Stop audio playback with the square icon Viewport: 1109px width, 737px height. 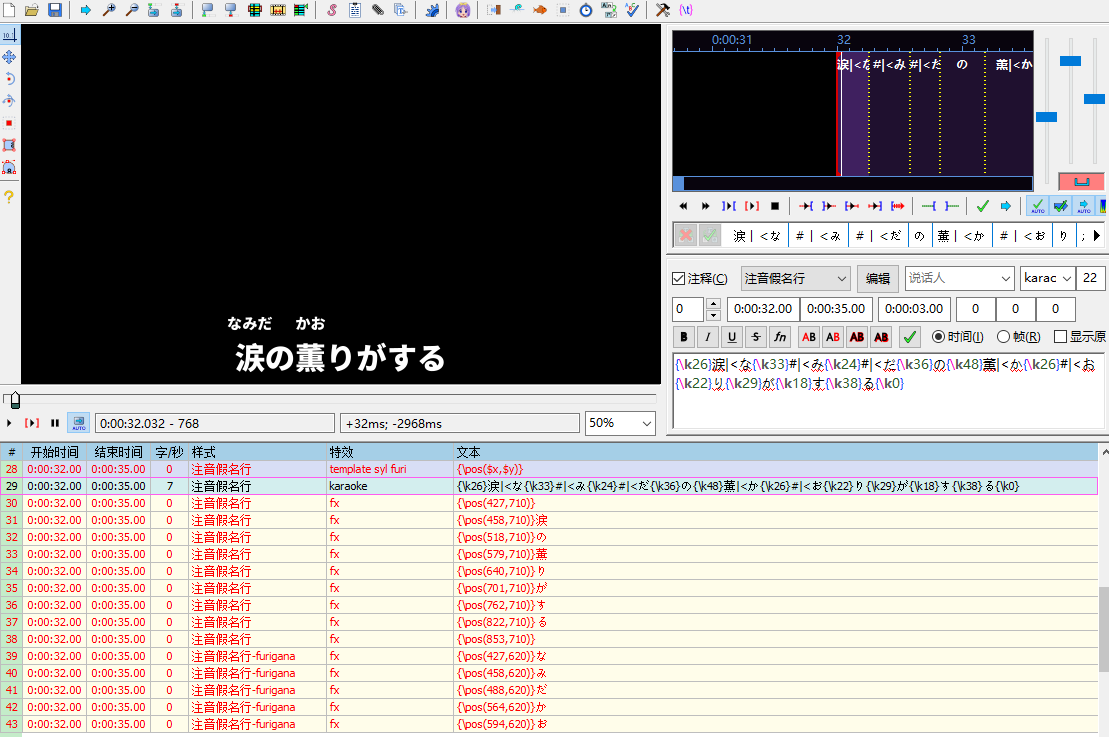[775, 206]
